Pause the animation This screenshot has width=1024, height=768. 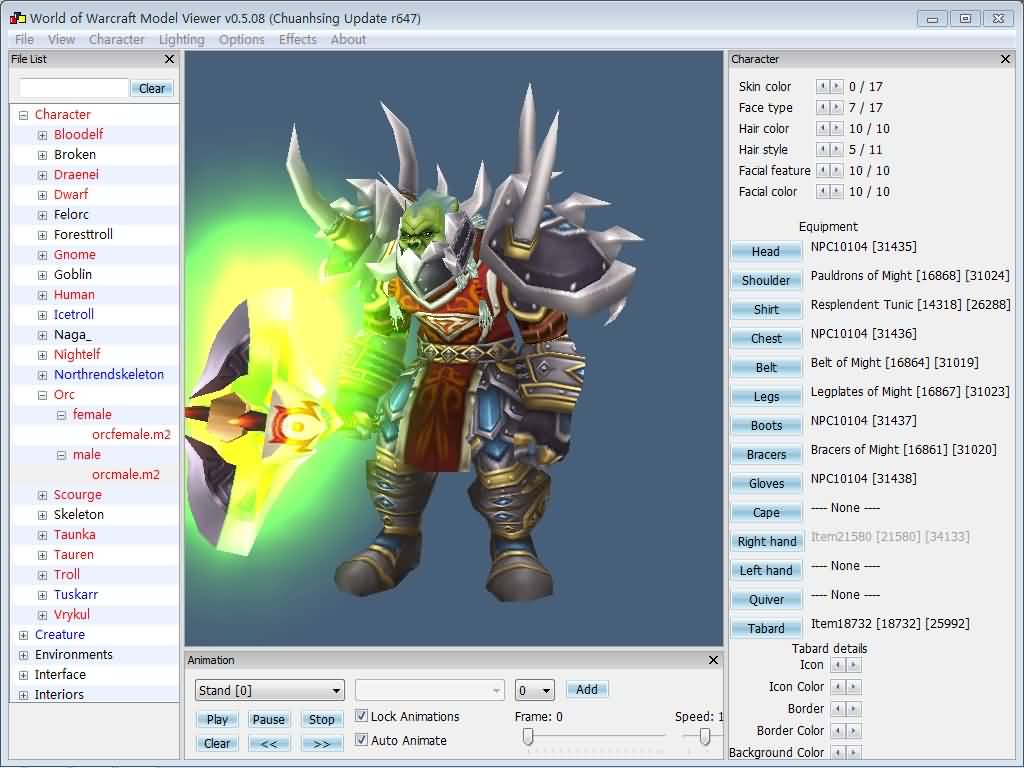coord(268,720)
